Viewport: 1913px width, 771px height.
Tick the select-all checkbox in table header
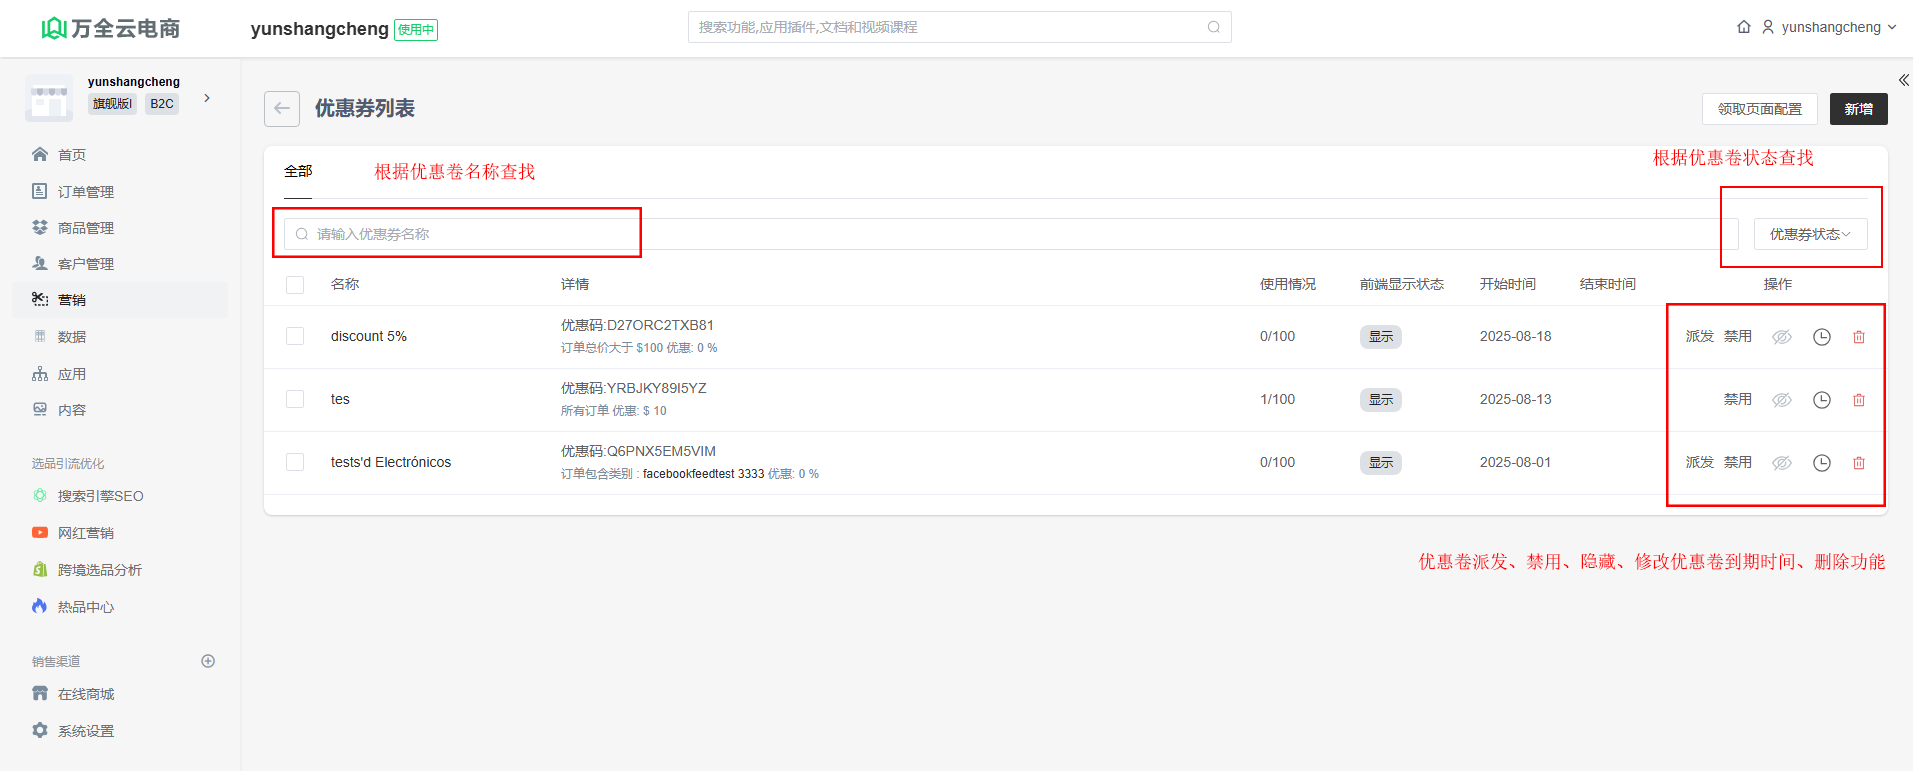point(295,285)
